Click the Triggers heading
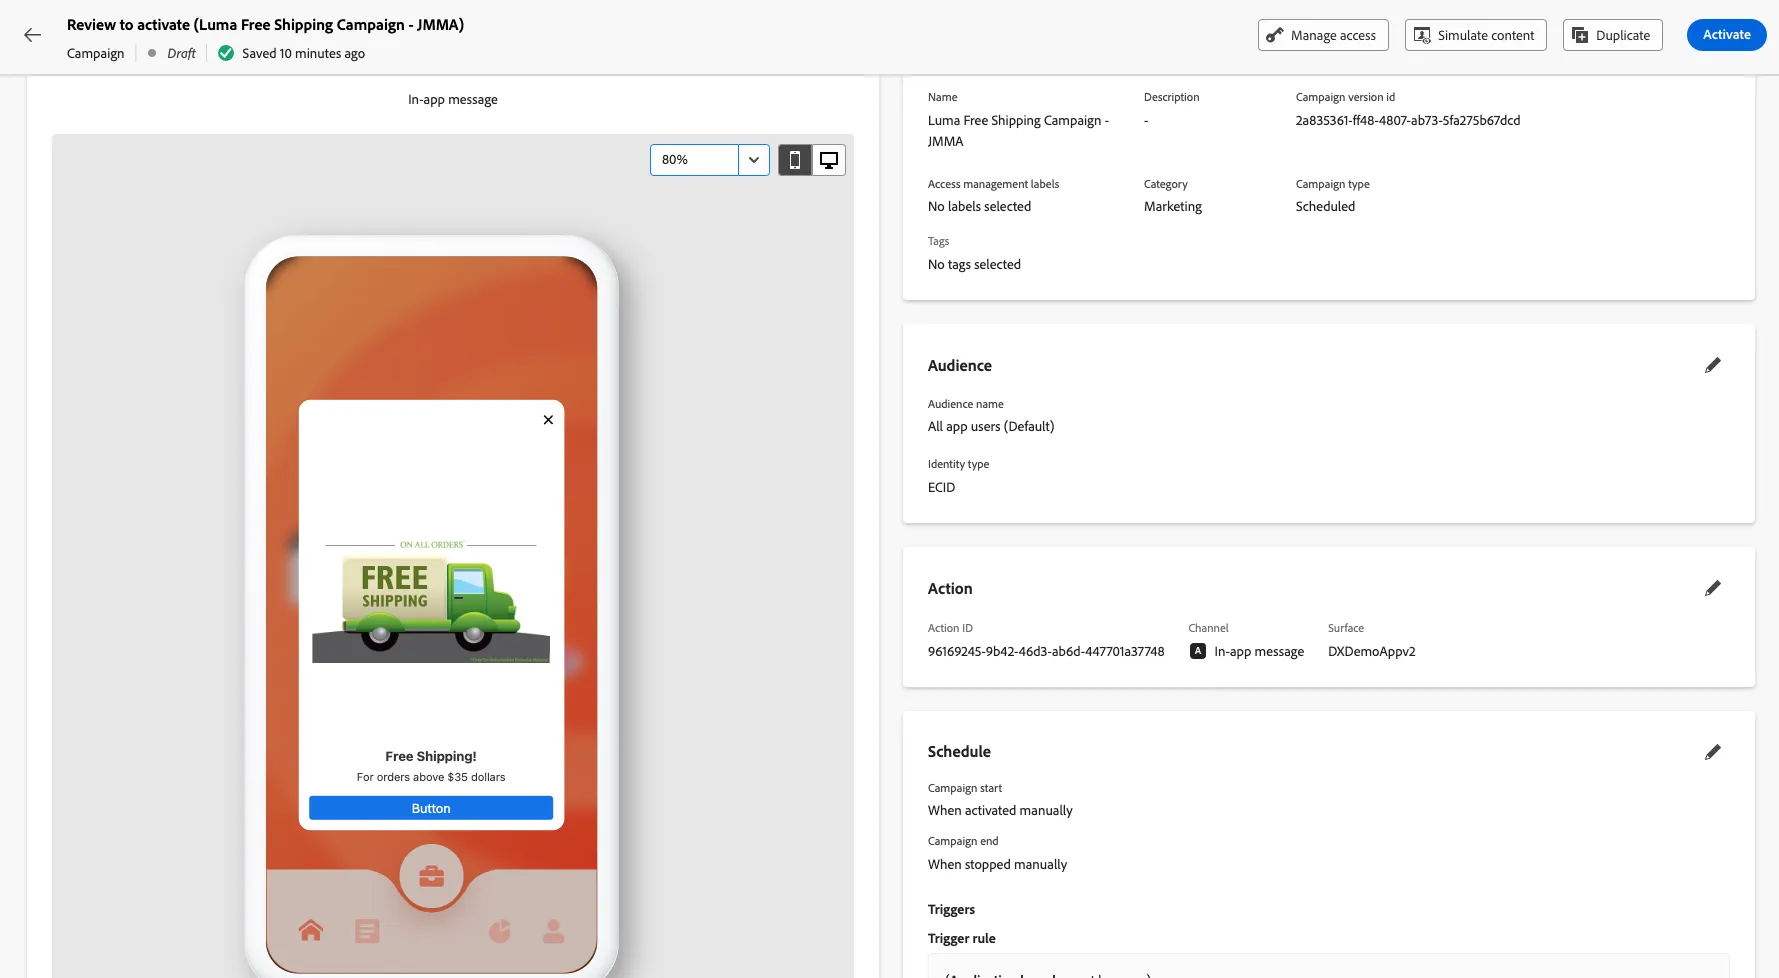The width and height of the screenshot is (1779, 978). click(x=951, y=909)
